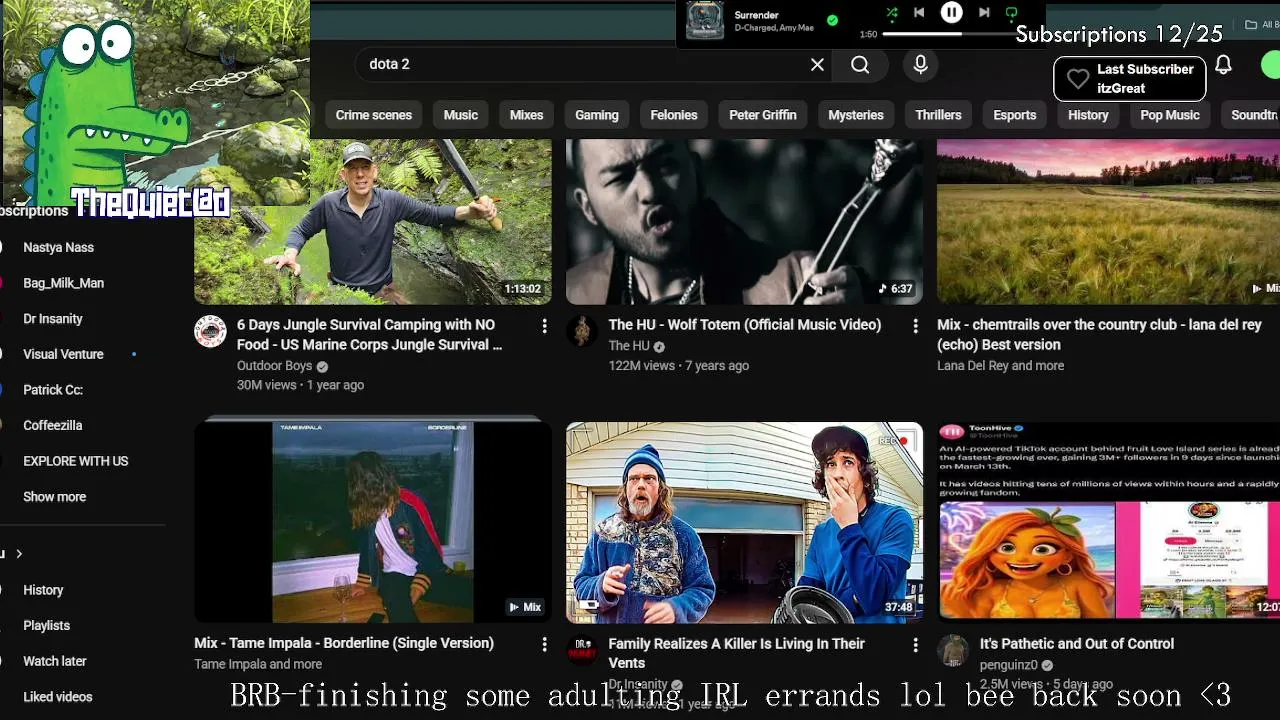Open the Surrender album art
1280x720 pixels.
pos(705,21)
